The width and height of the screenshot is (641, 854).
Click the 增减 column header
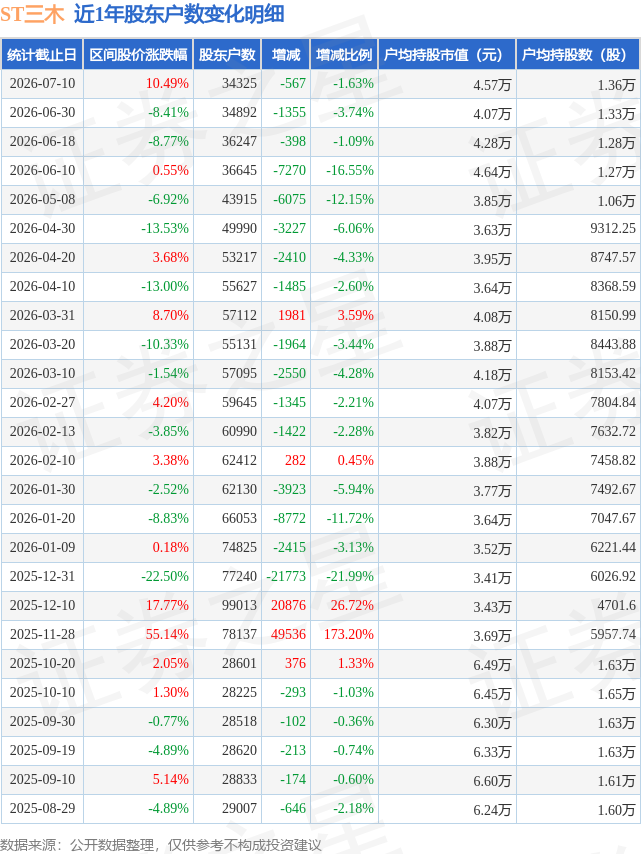285,54
